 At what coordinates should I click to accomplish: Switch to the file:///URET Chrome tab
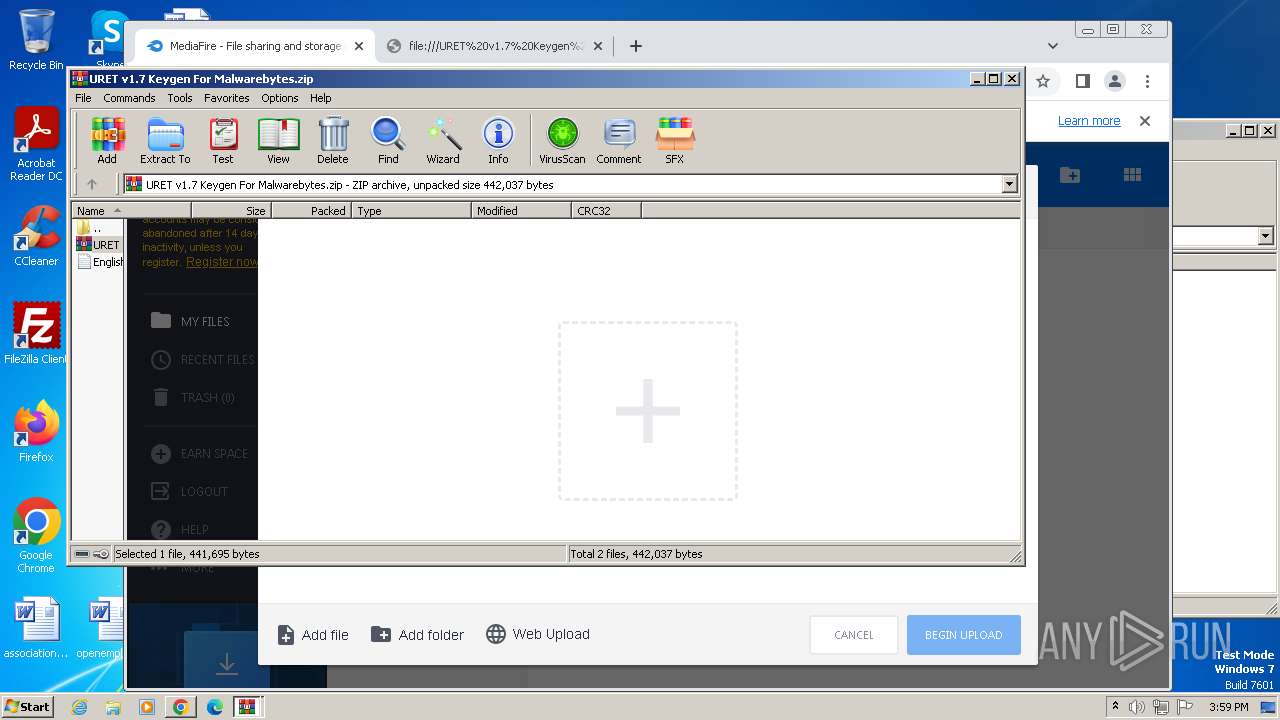click(x=496, y=46)
